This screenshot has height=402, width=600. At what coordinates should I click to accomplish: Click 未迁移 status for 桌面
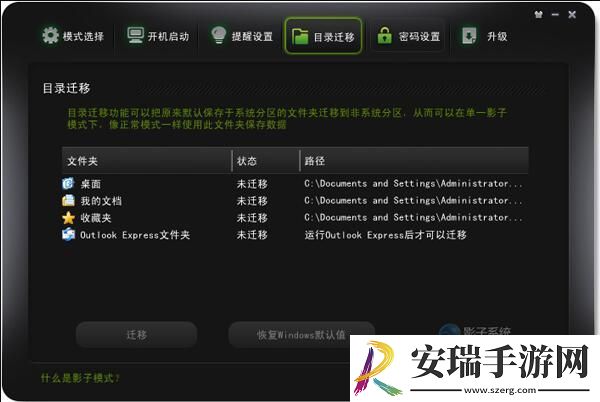[x=252, y=184]
